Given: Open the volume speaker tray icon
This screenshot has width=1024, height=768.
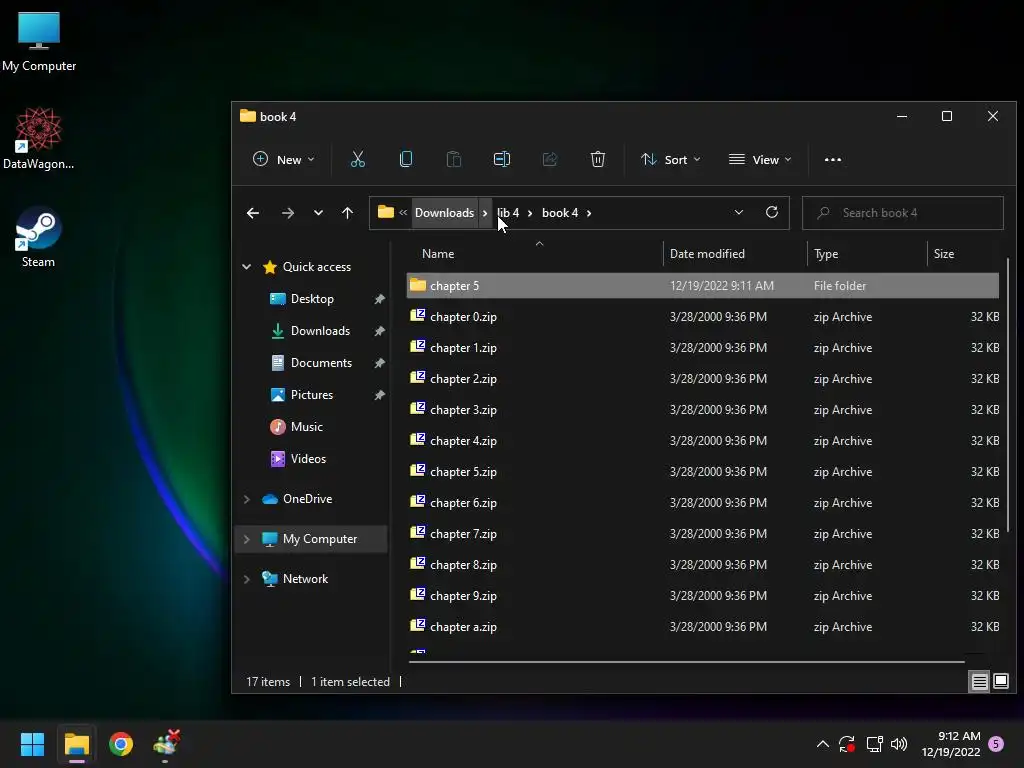Looking at the screenshot, I should tap(899, 744).
